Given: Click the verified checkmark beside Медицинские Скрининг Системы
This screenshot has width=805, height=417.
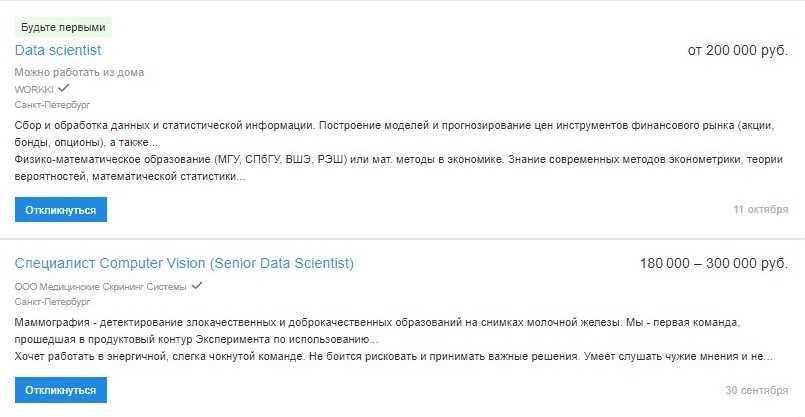Looking at the screenshot, I should coord(197,286).
